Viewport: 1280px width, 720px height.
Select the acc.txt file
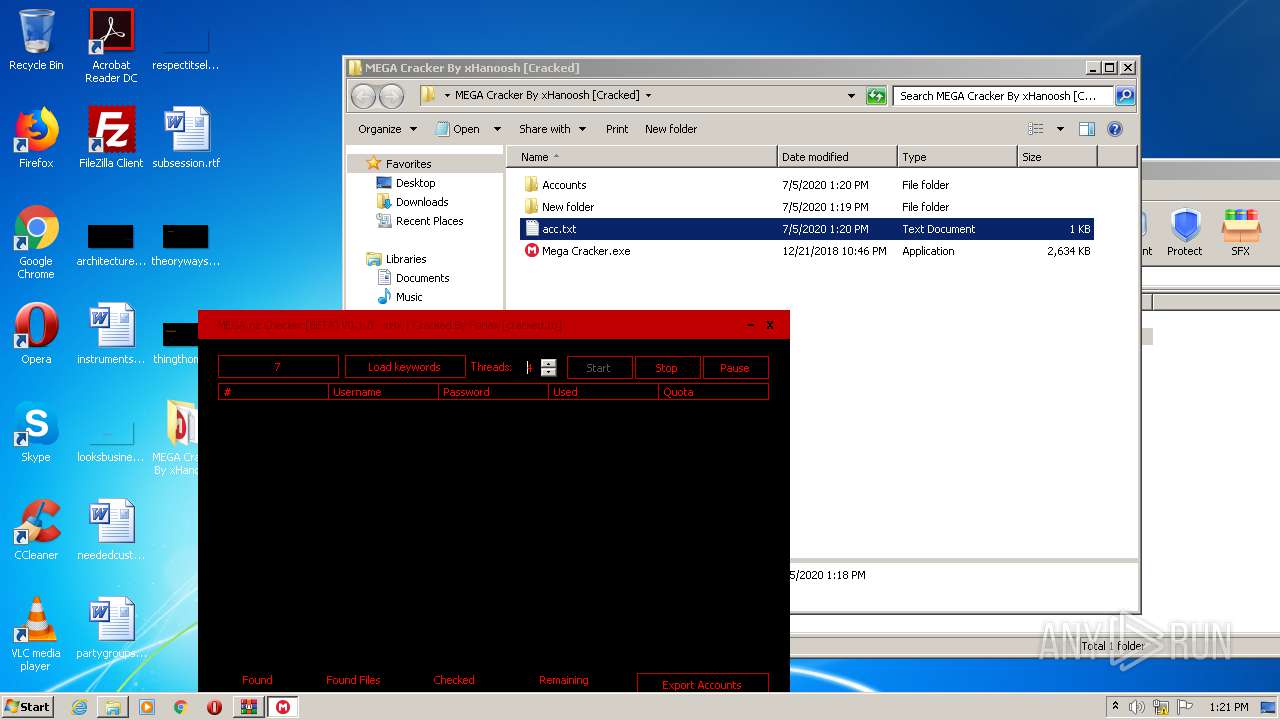806,229
